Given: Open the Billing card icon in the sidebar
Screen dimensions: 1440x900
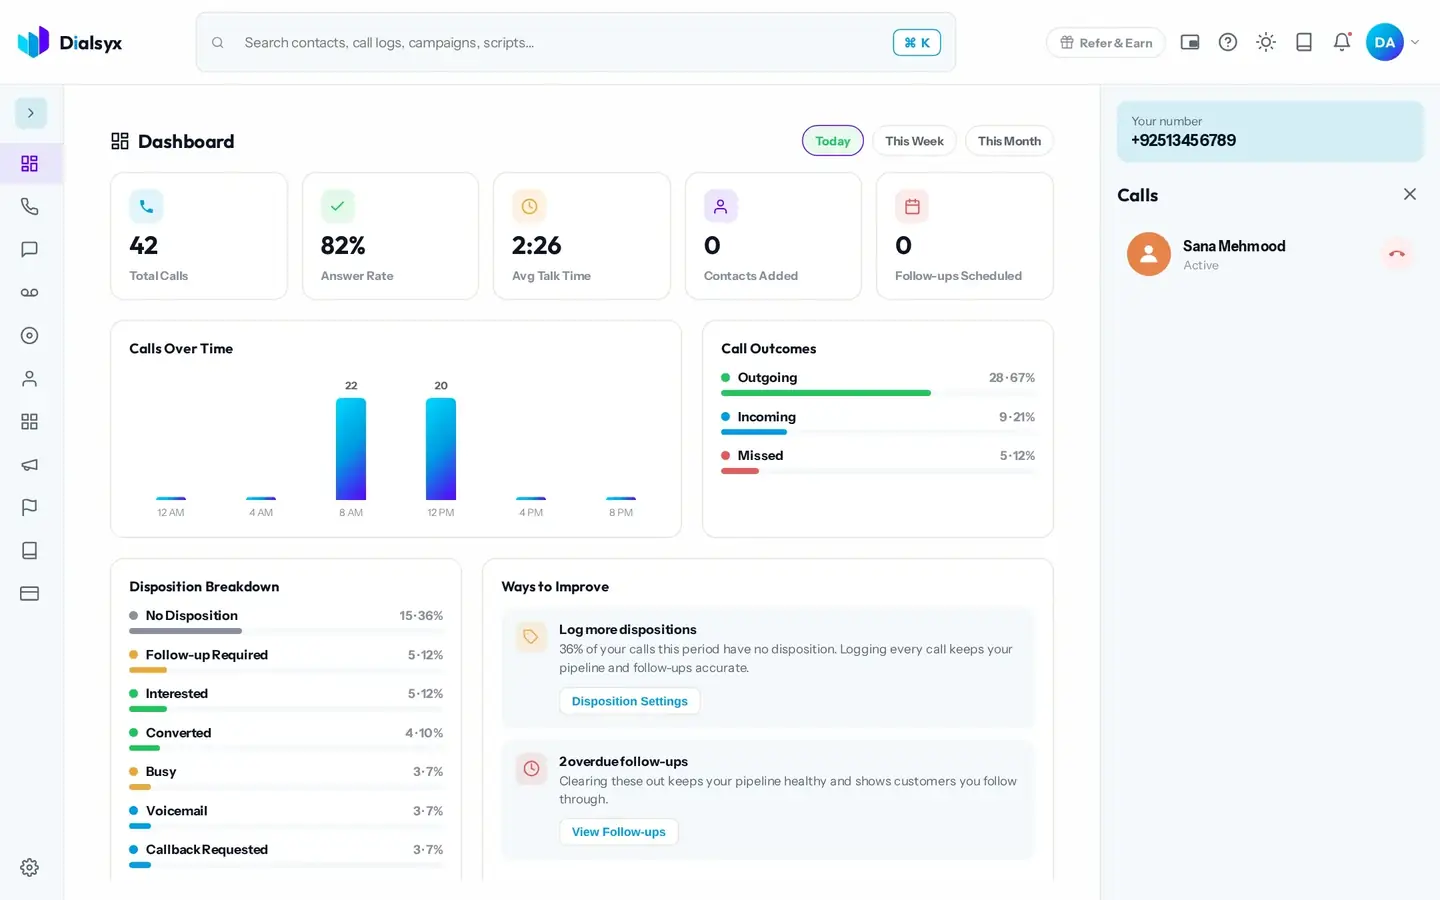Looking at the screenshot, I should (x=30, y=593).
